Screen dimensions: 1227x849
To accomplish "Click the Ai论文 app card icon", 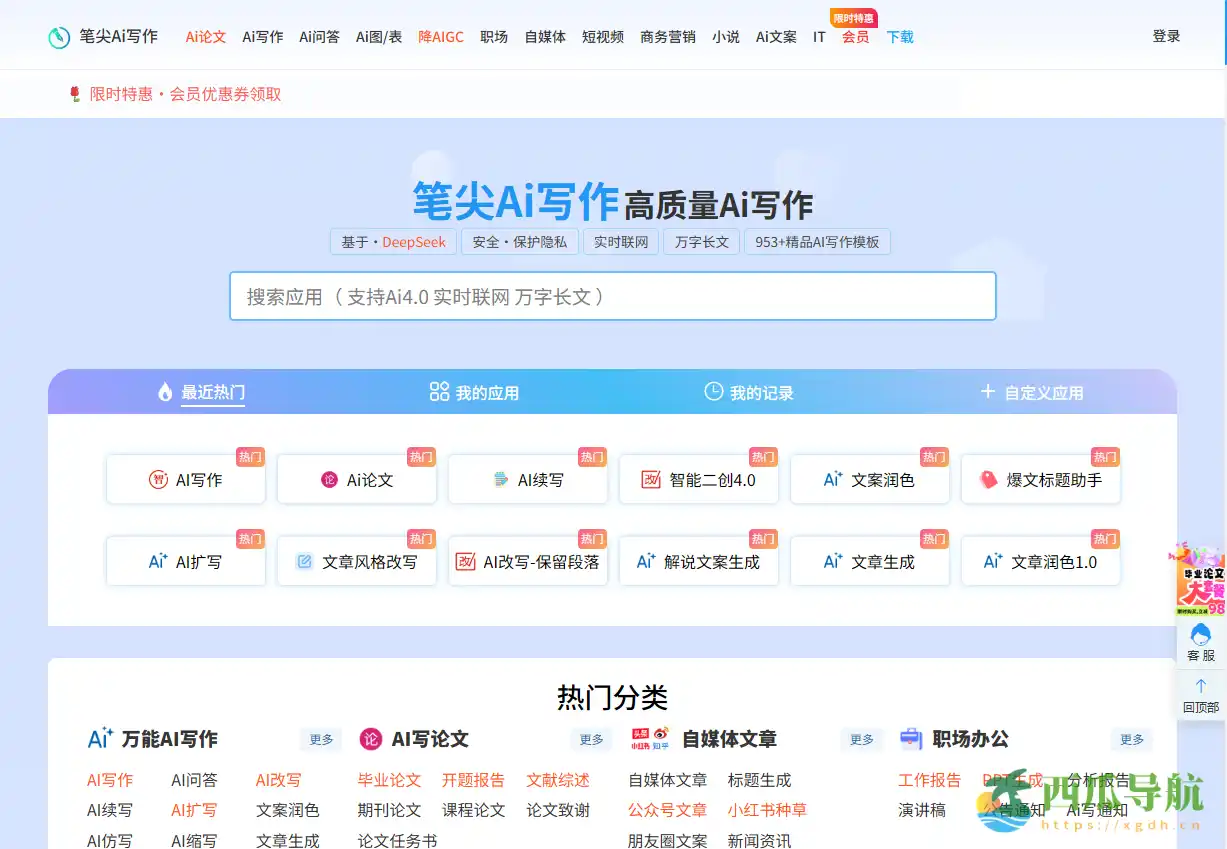I will [x=329, y=480].
